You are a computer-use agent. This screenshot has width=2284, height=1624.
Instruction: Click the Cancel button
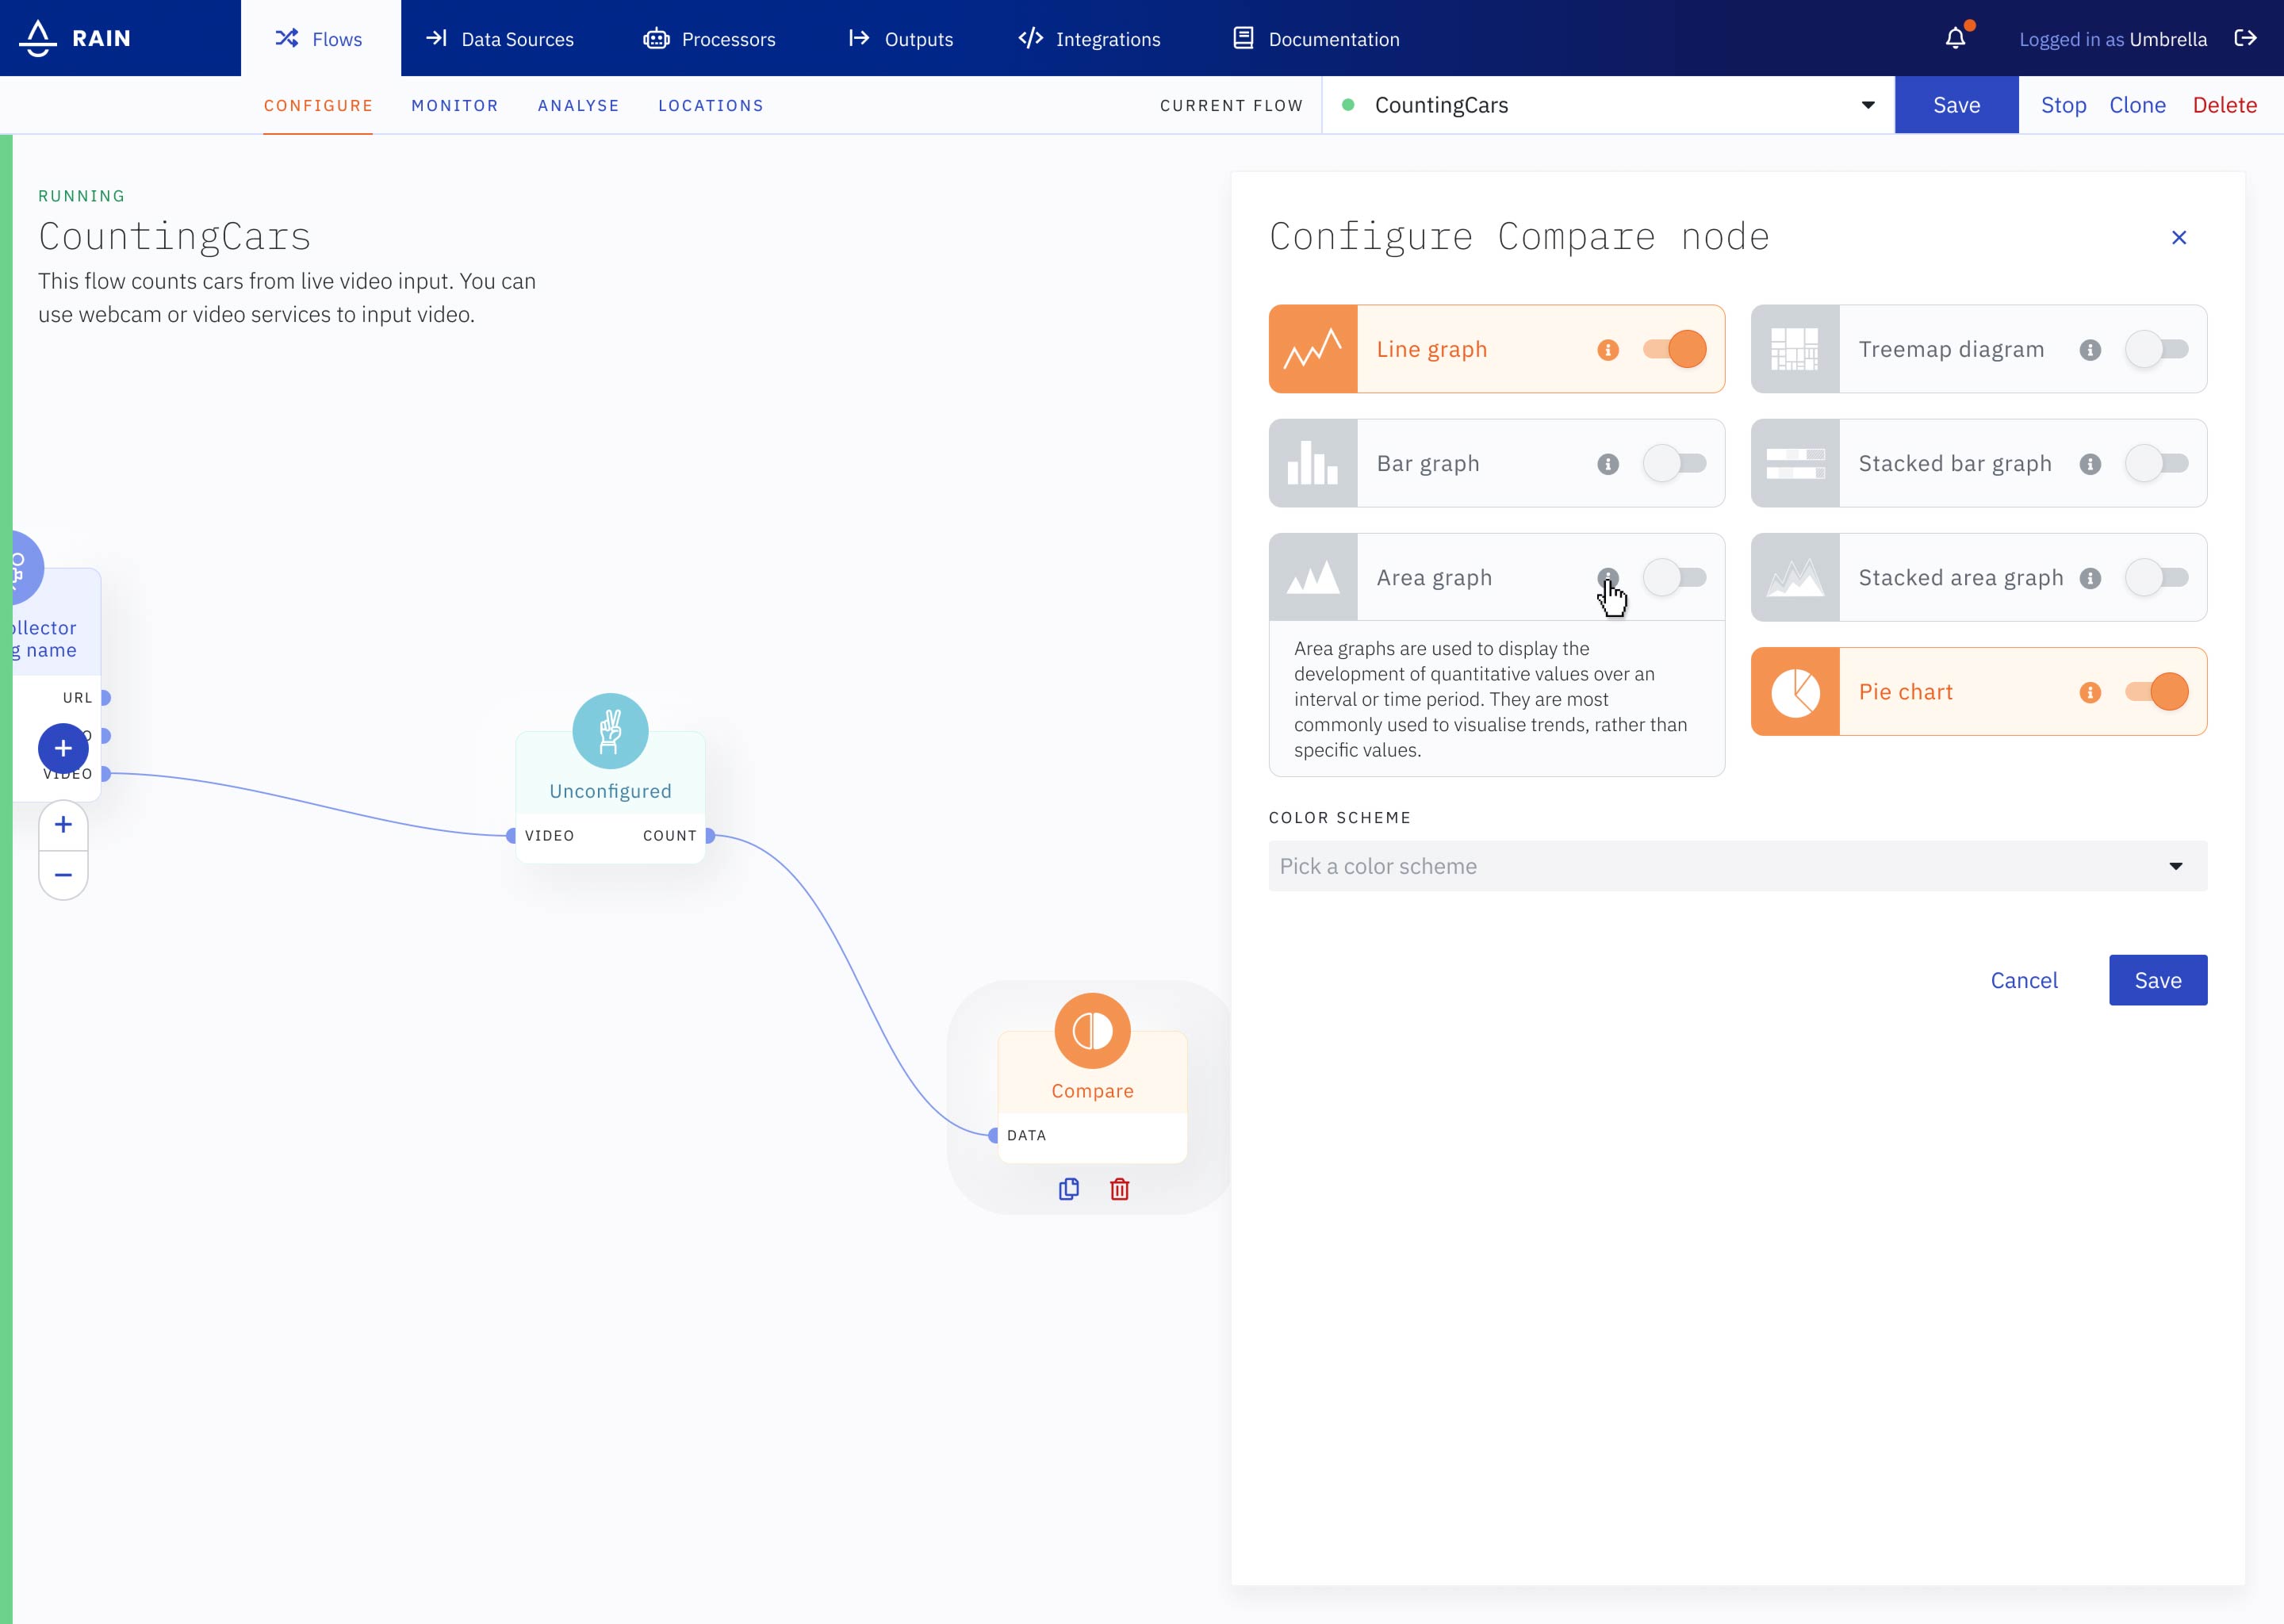click(2024, 979)
